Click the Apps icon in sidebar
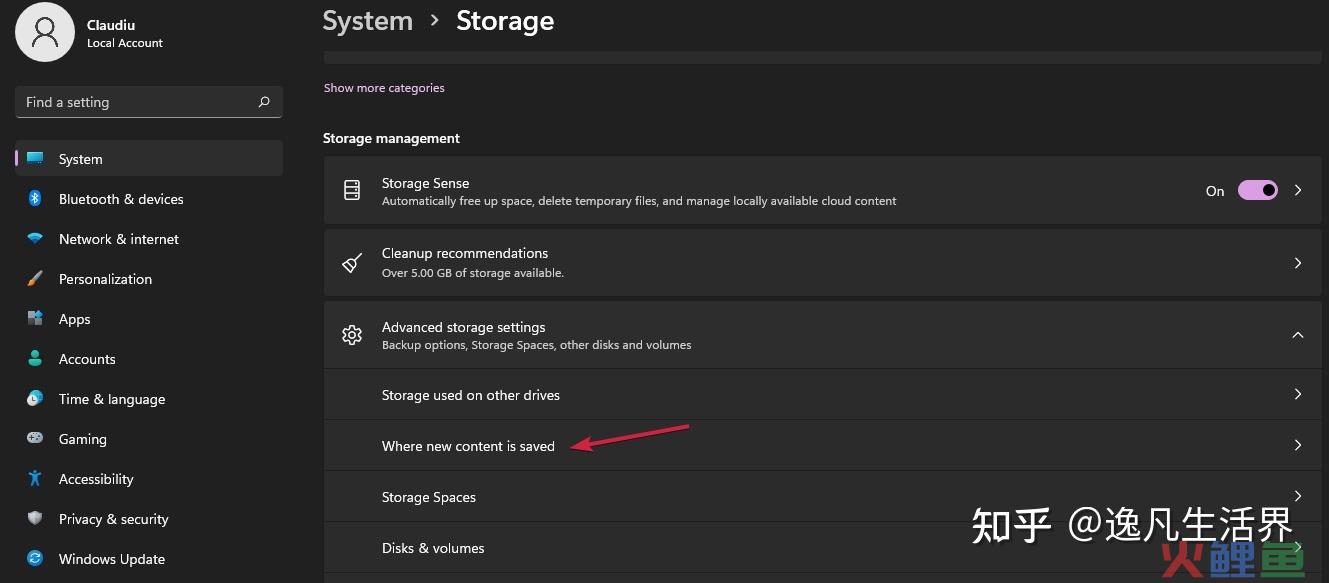This screenshot has width=1329, height=583. pos(35,319)
